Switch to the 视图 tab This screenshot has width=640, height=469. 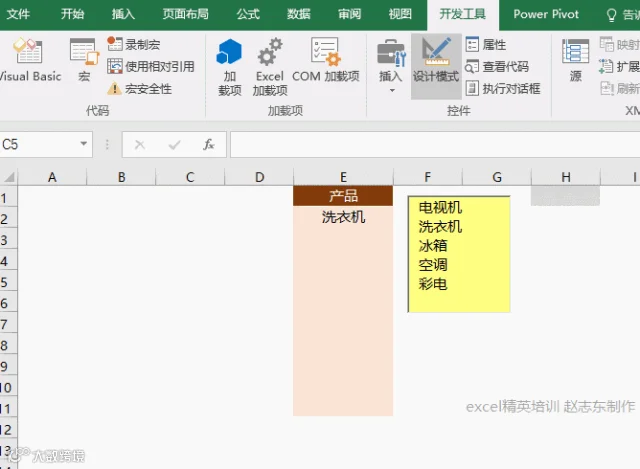tap(400, 14)
